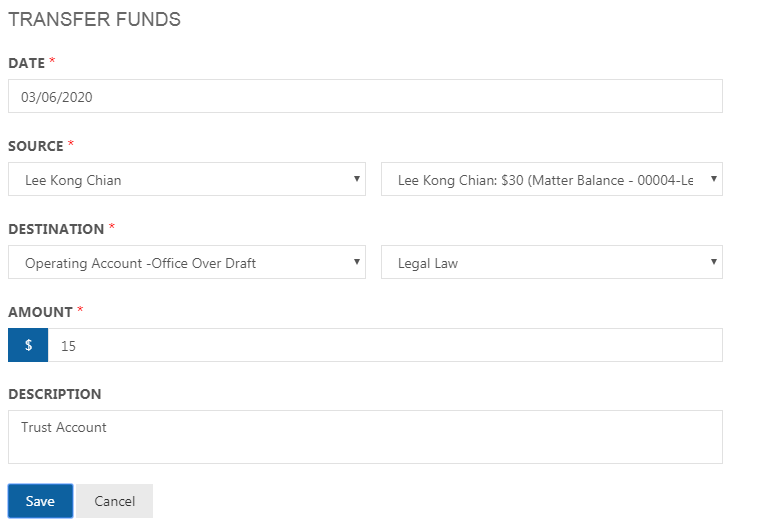The image size is (773, 528).
Task: Expand the arrow of the Legal Law dropdown
Action: (x=713, y=262)
